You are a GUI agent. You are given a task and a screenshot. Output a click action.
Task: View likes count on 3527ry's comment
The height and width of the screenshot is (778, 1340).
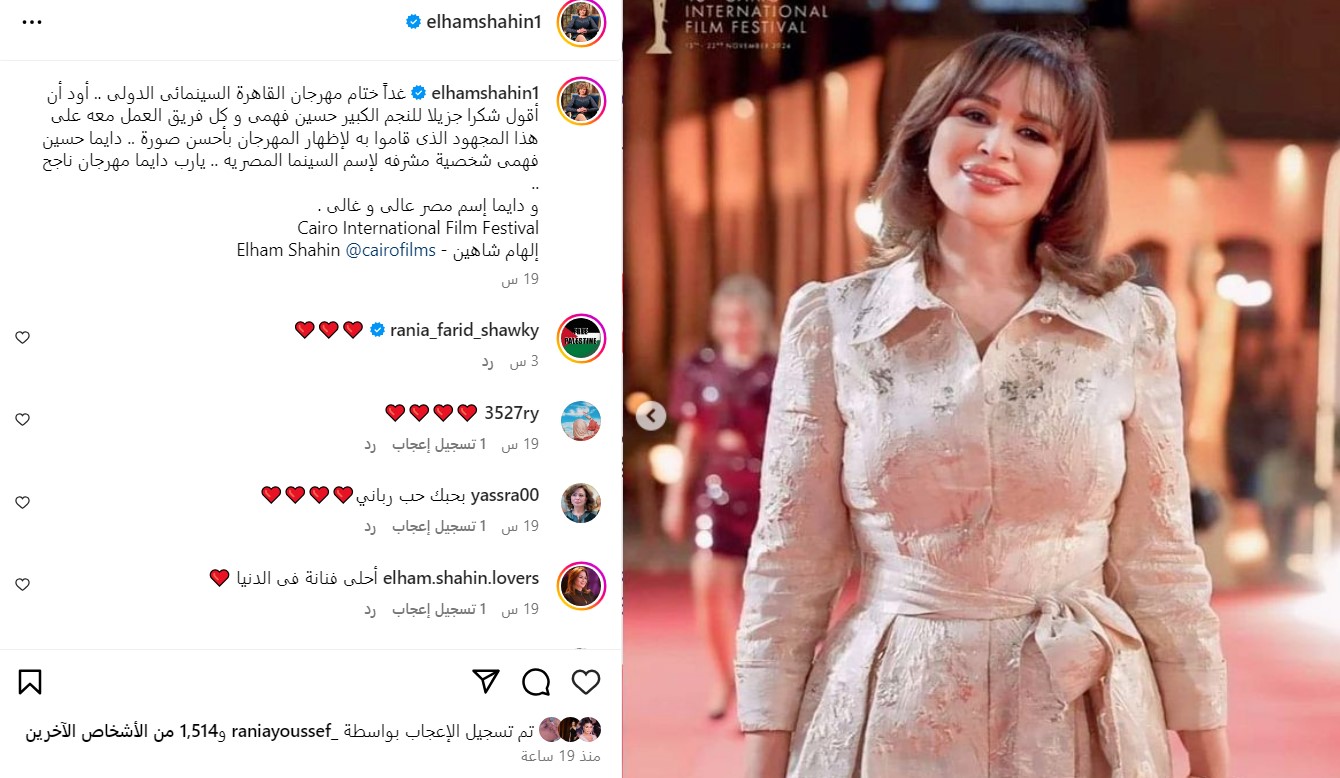(438, 444)
